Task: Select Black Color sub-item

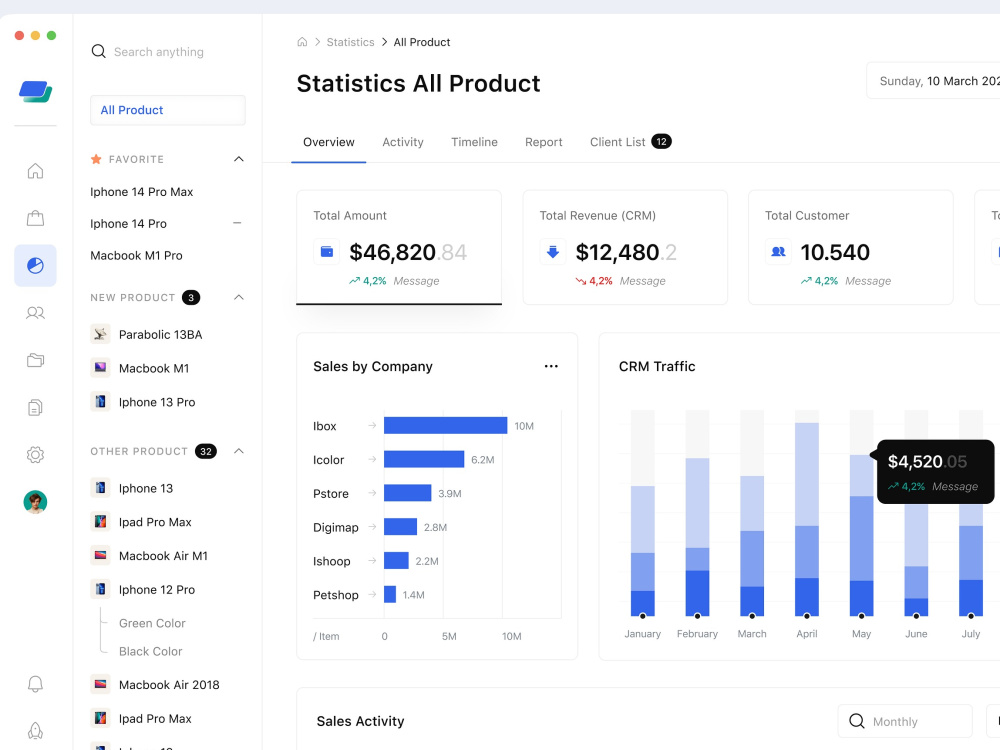Action: [x=151, y=651]
